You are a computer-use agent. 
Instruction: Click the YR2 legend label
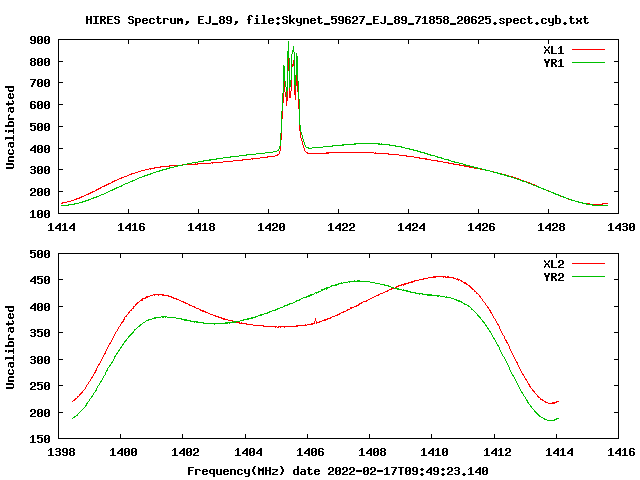pyautogui.click(x=553, y=277)
